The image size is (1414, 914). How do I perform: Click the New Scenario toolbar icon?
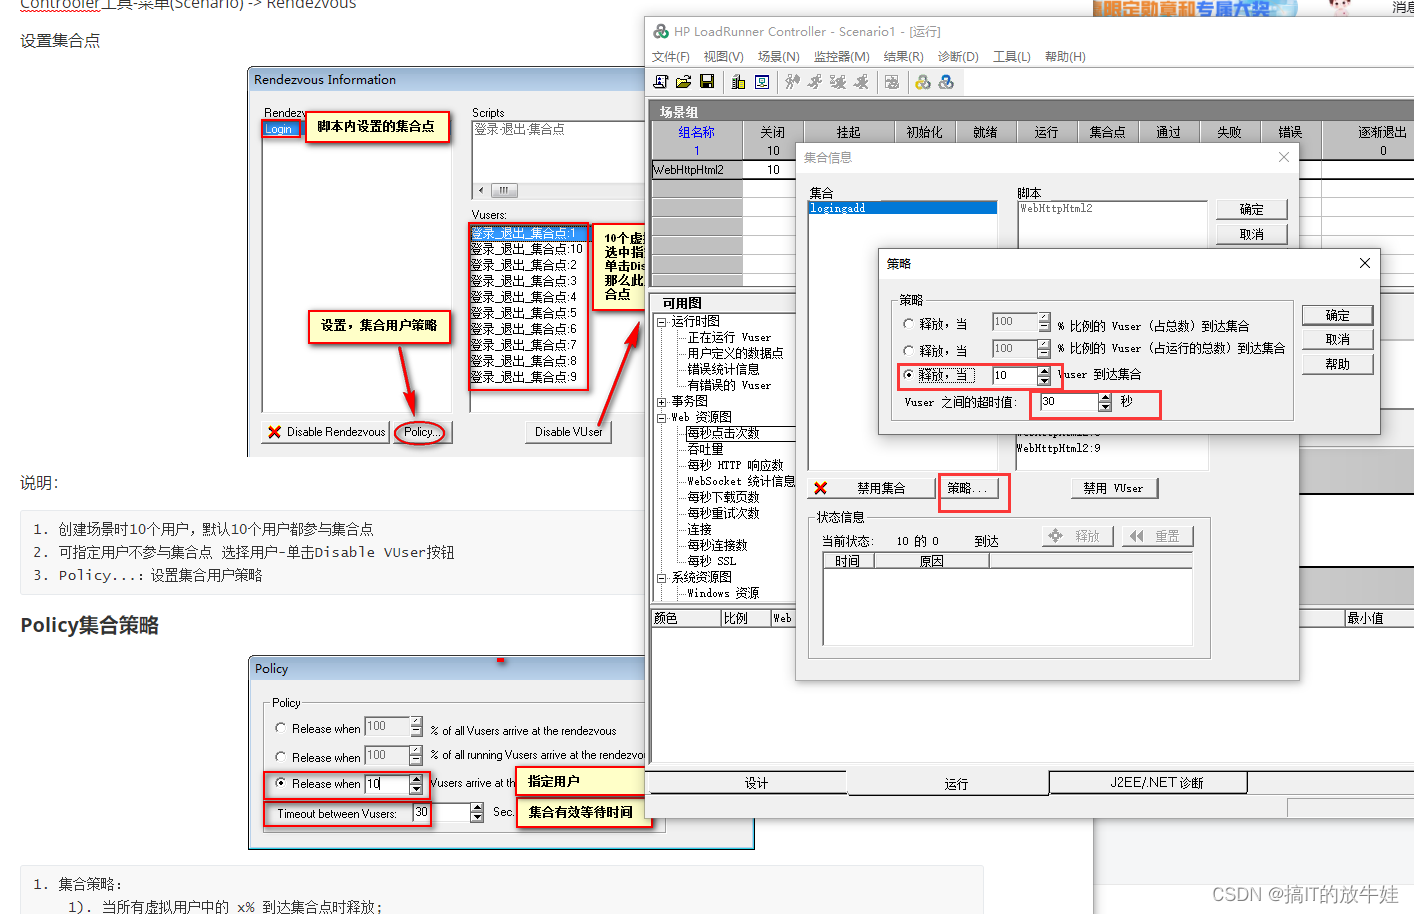click(x=661, y=82)
